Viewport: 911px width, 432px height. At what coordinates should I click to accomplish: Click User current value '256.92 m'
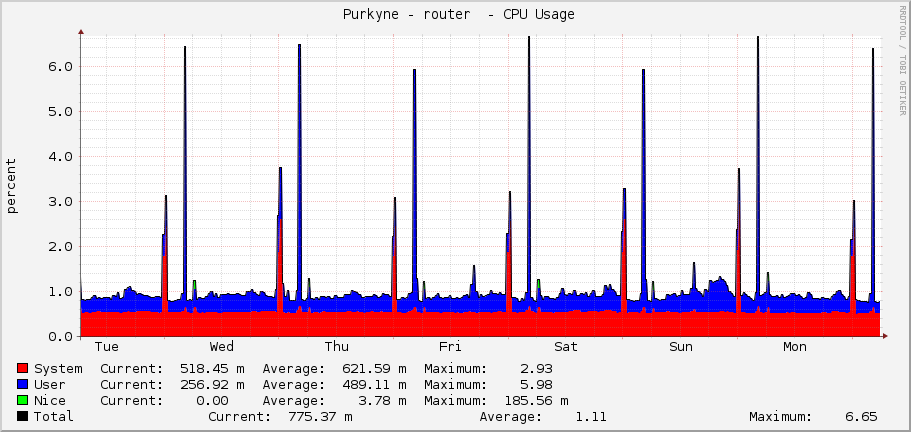pos(212,384)
